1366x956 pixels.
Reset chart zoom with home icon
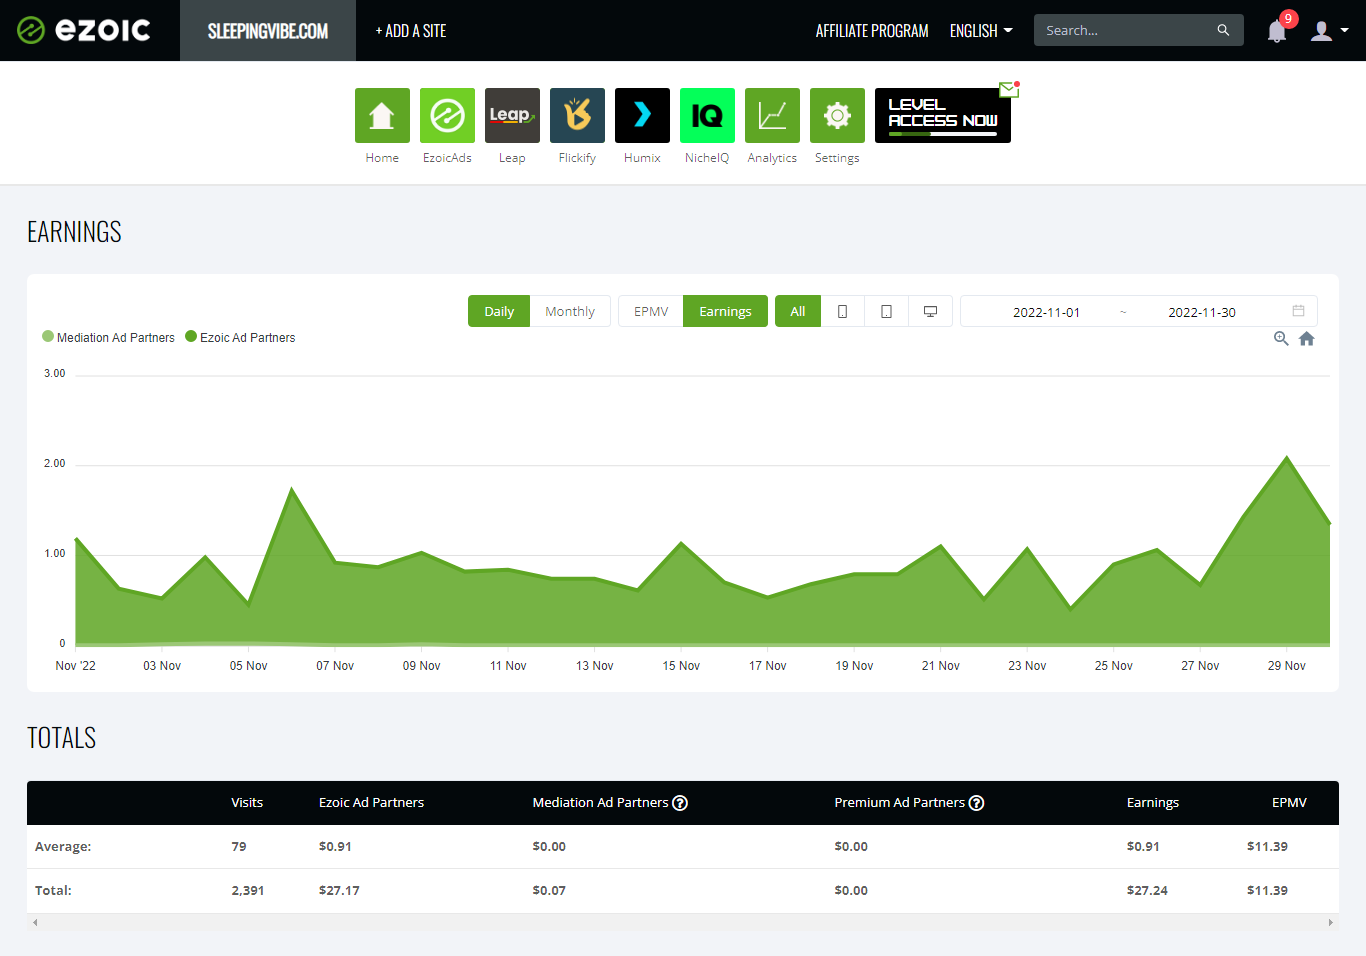tap(1306, 339)
